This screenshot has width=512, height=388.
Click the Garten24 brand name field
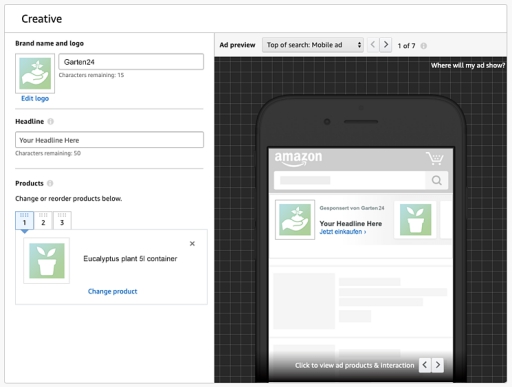(131, 62)
